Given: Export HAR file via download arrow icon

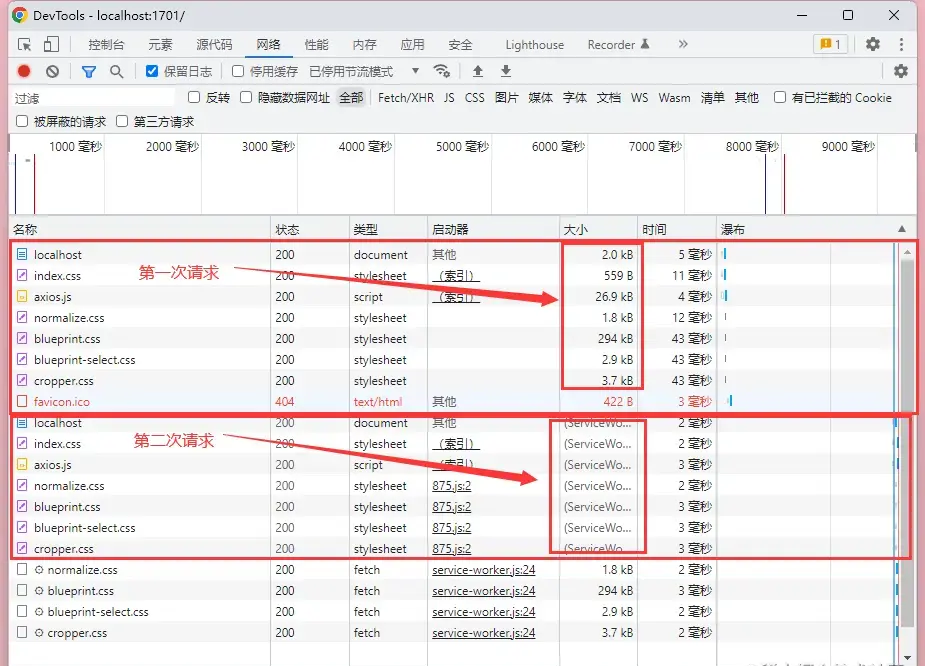Looking at the screenshot, I should click(x=504, y=71).
